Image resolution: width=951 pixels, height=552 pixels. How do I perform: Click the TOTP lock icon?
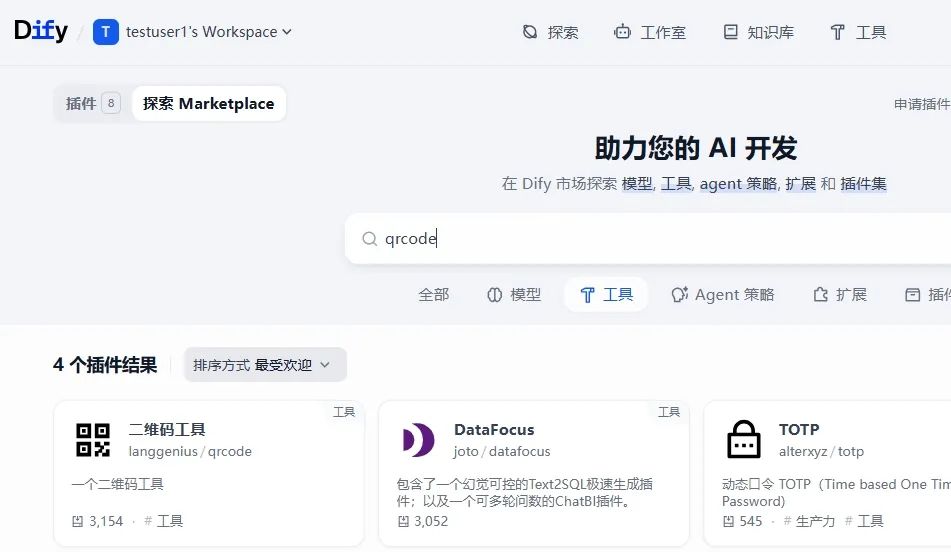744,440
